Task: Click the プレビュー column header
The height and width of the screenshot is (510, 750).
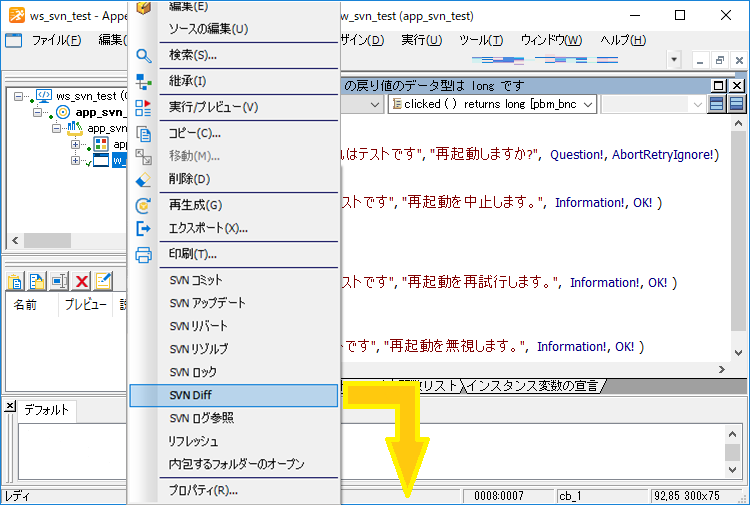Action: coord(86,305)
